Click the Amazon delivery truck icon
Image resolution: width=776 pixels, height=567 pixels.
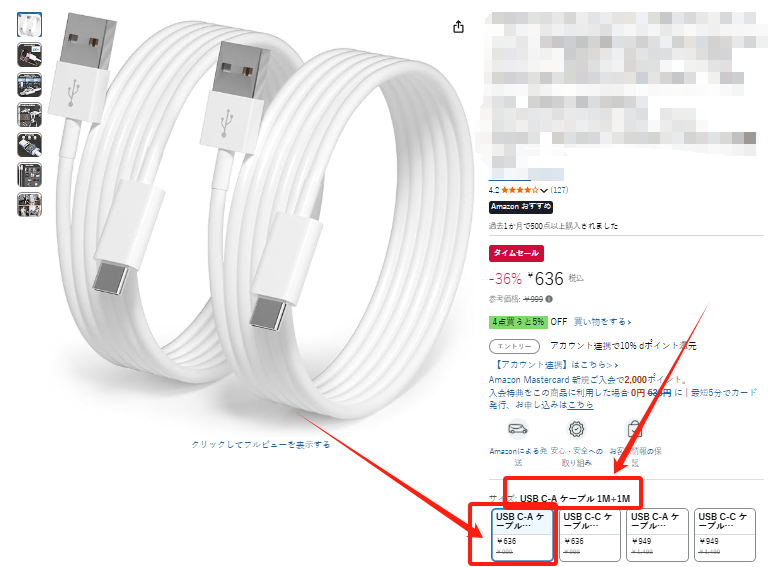tap(518, 428)
